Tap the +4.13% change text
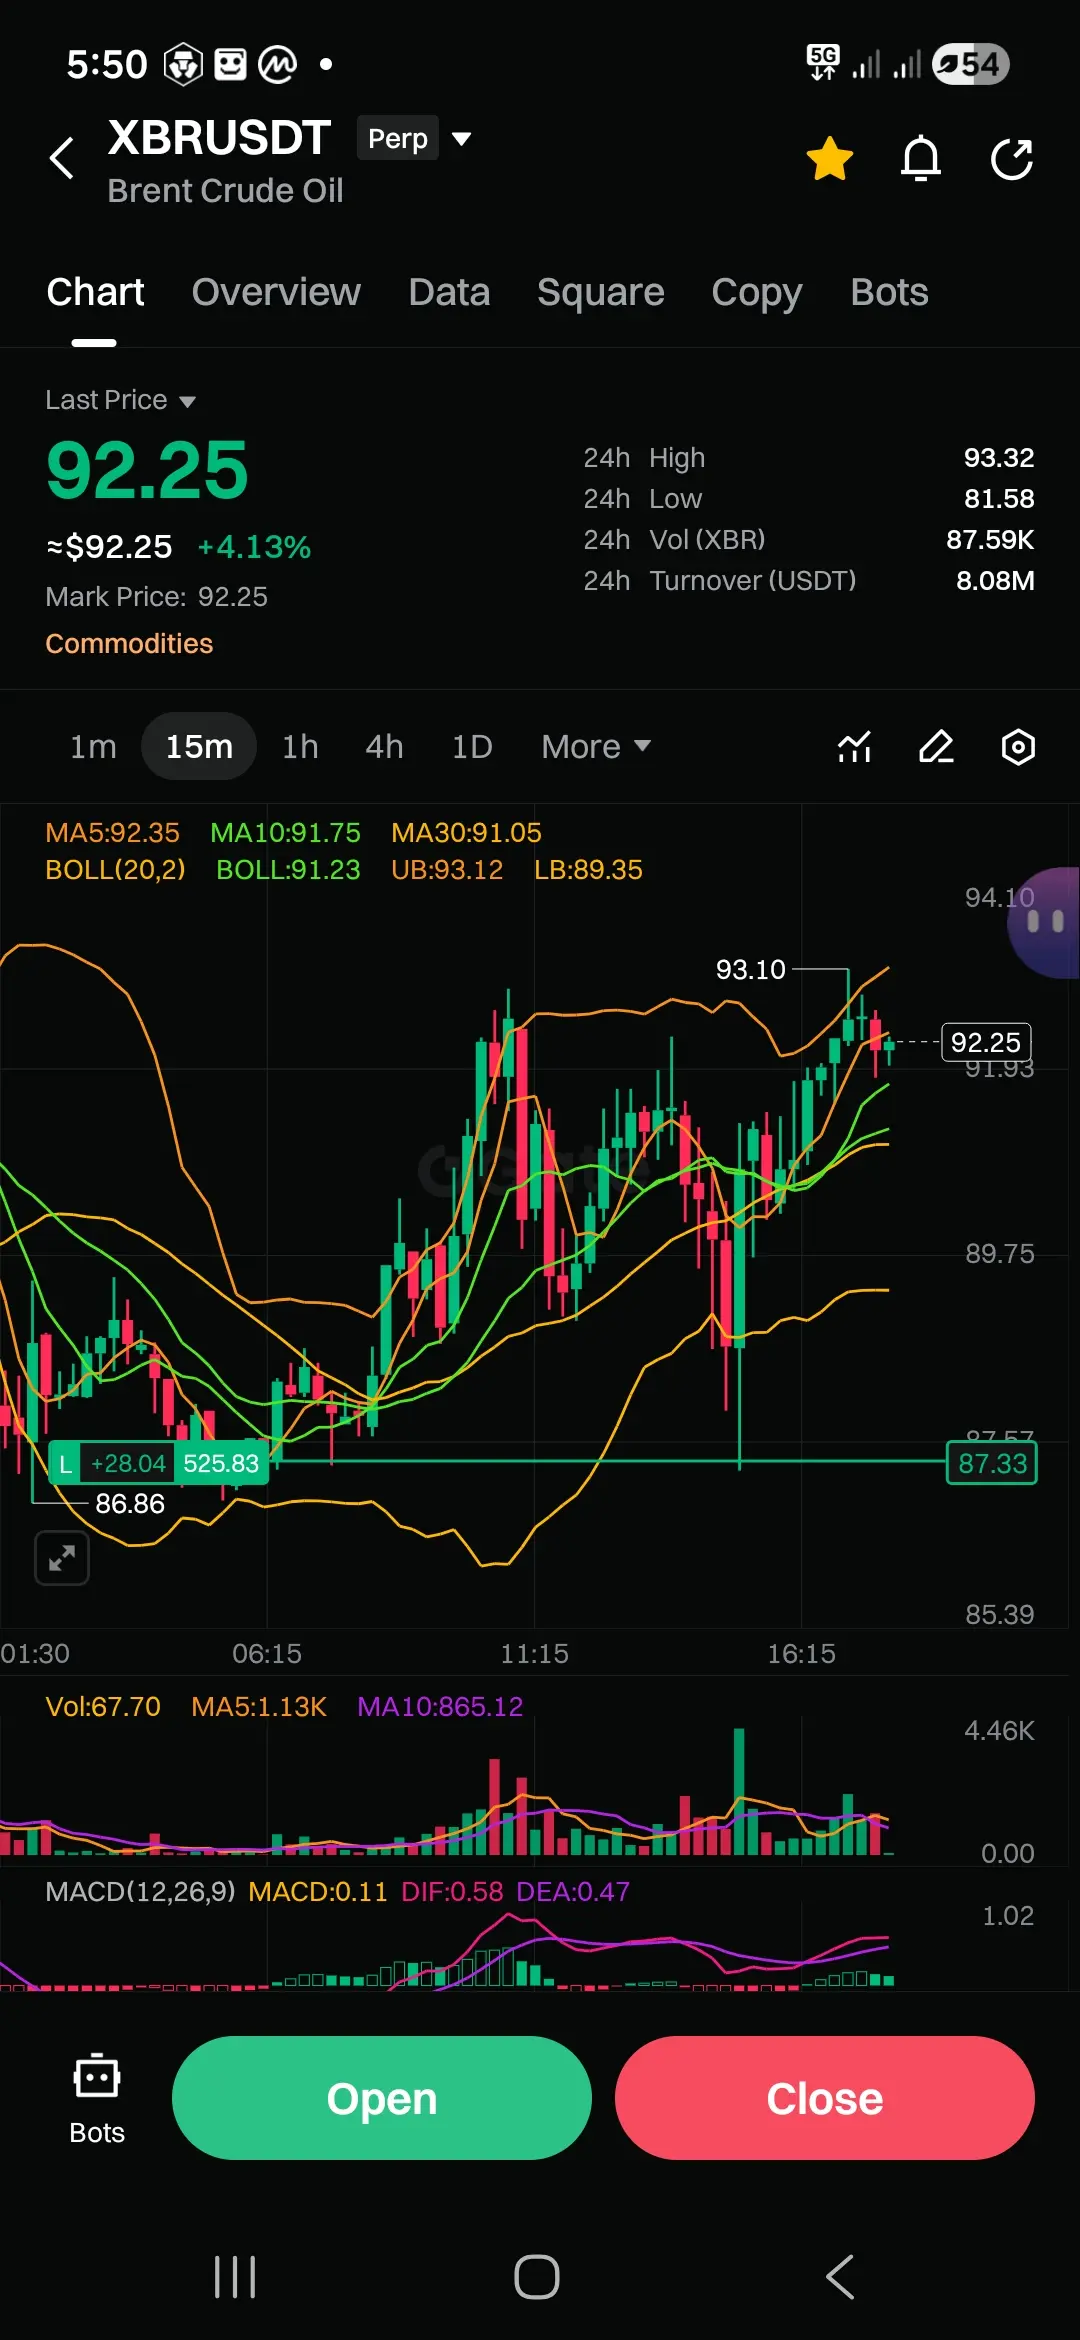This screenshot has height=2340, width=1080. tap(254, 547)
